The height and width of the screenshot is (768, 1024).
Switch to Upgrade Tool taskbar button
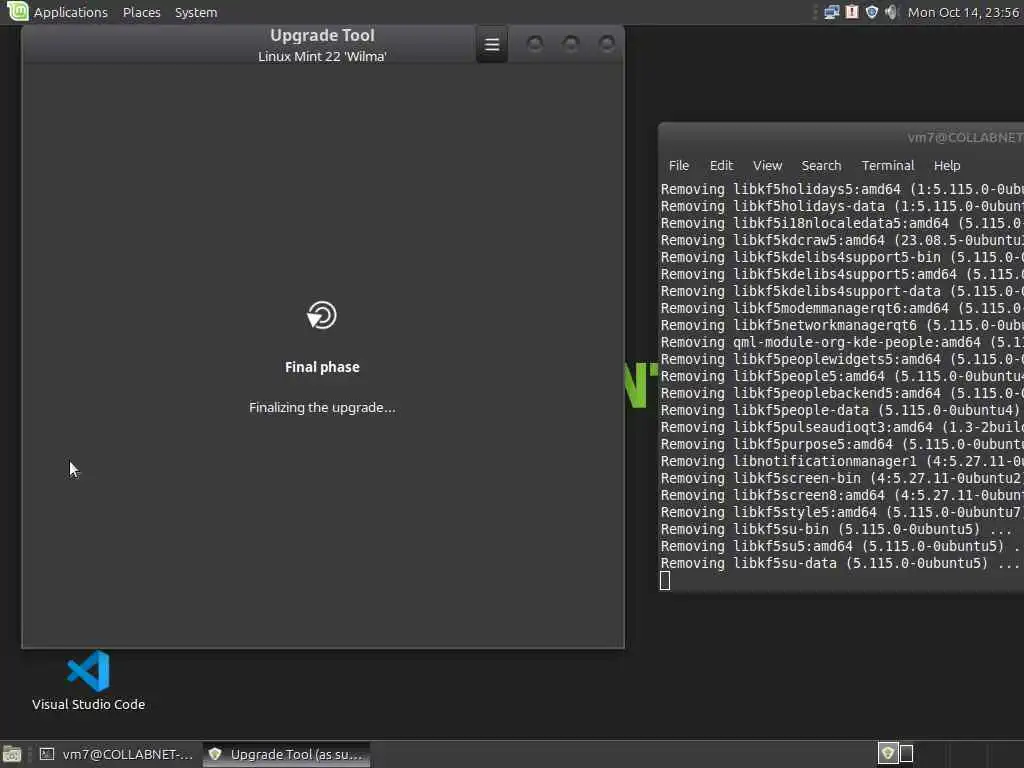tap(286, 754)
